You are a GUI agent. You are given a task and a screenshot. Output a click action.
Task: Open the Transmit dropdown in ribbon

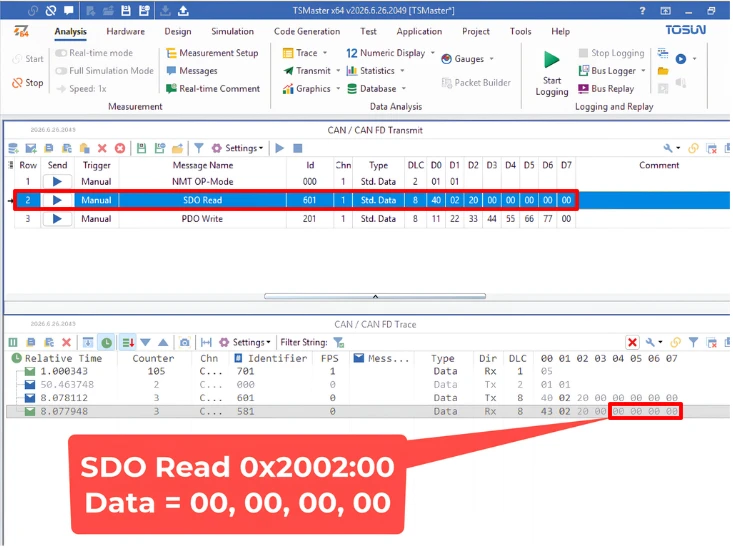338,71
